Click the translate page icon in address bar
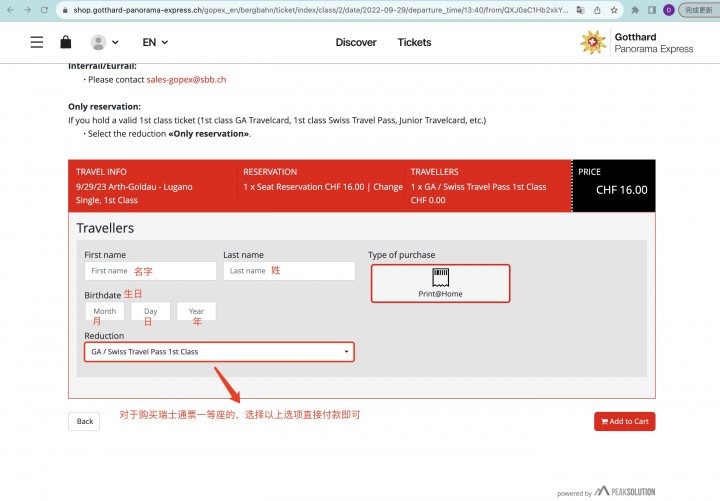Screen dimensions: 720x501 click(x=580, y=10)
